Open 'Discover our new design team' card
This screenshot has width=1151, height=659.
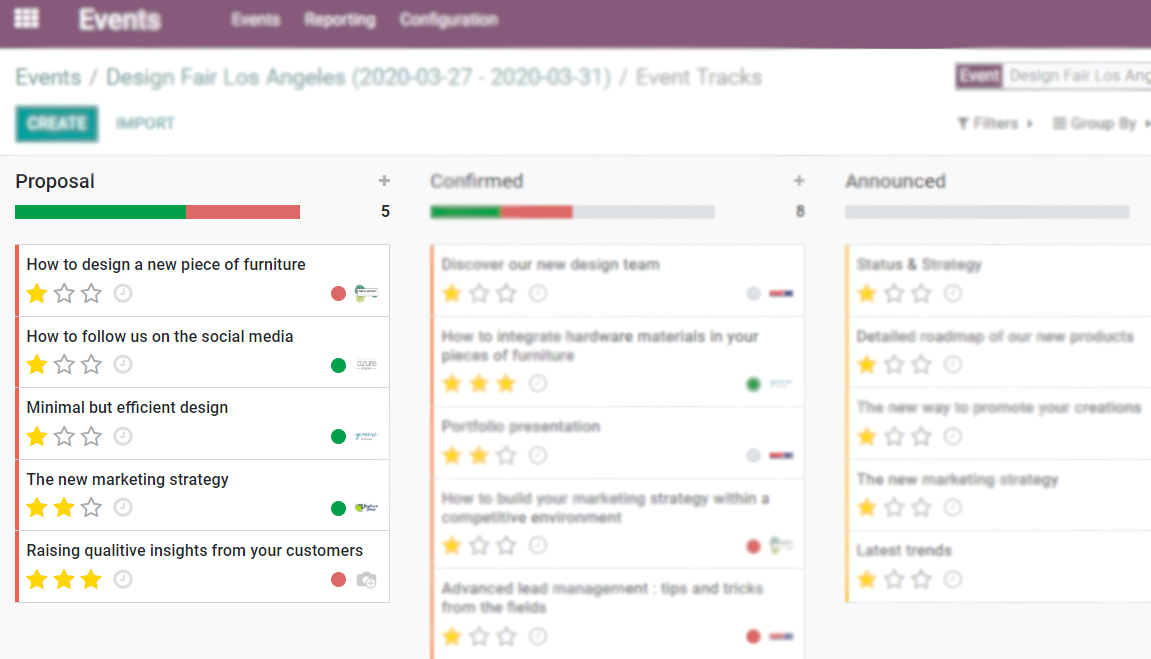pos(617,280)
